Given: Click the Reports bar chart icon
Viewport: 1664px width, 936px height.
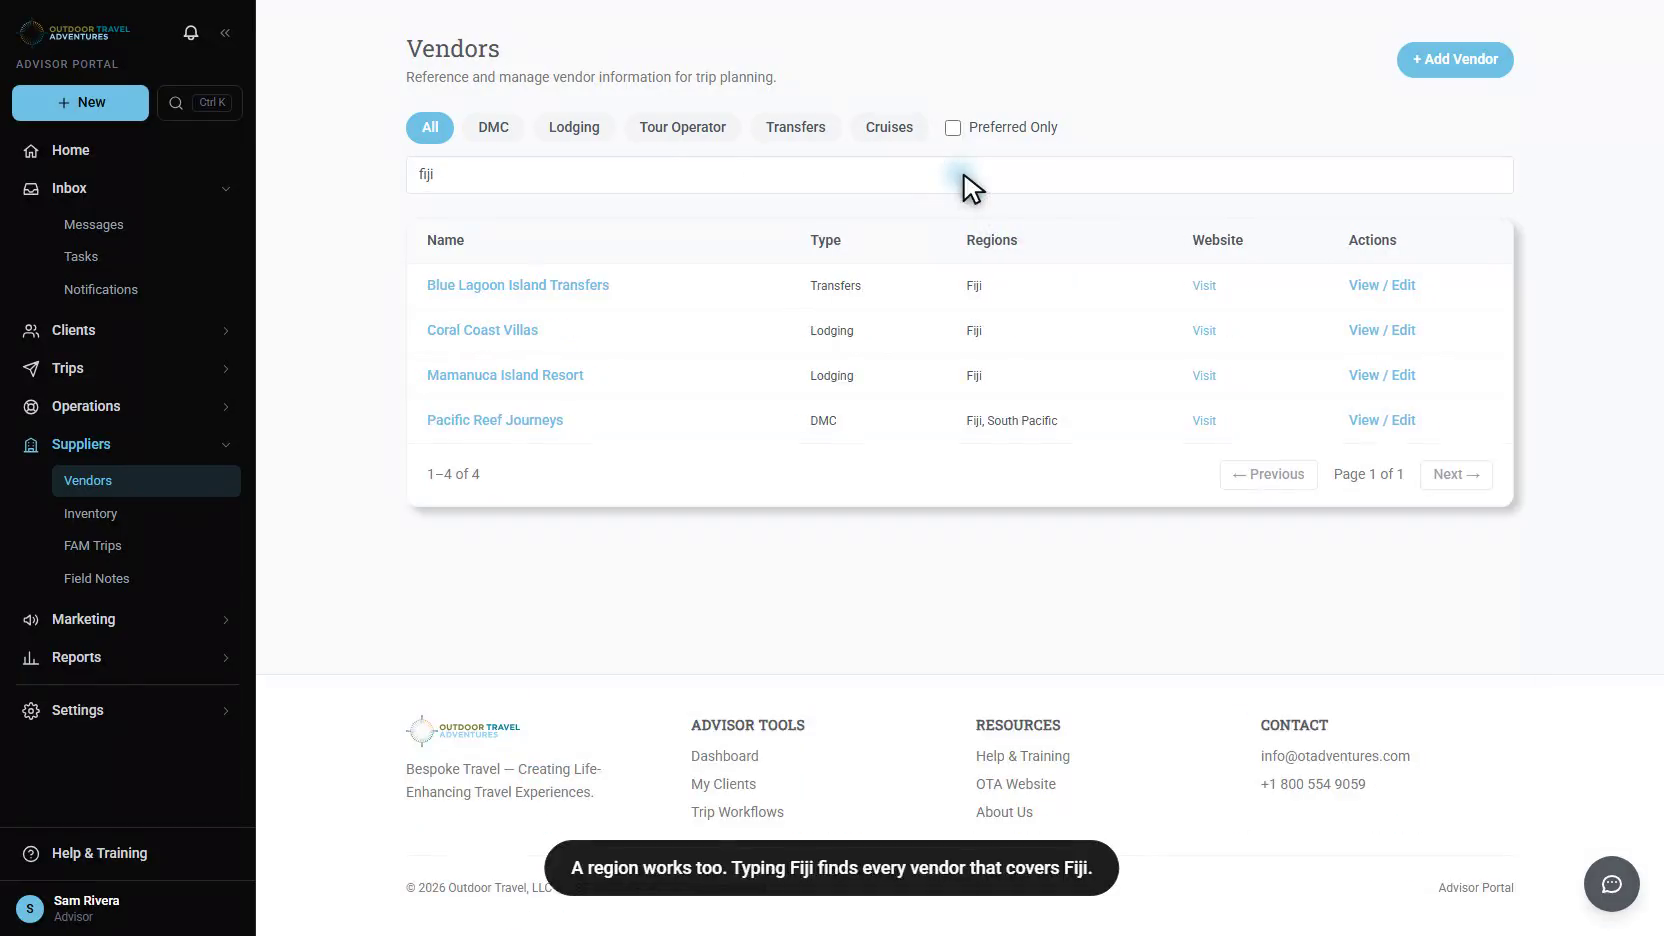Looking at the screenshot, I should click(31, 658).
